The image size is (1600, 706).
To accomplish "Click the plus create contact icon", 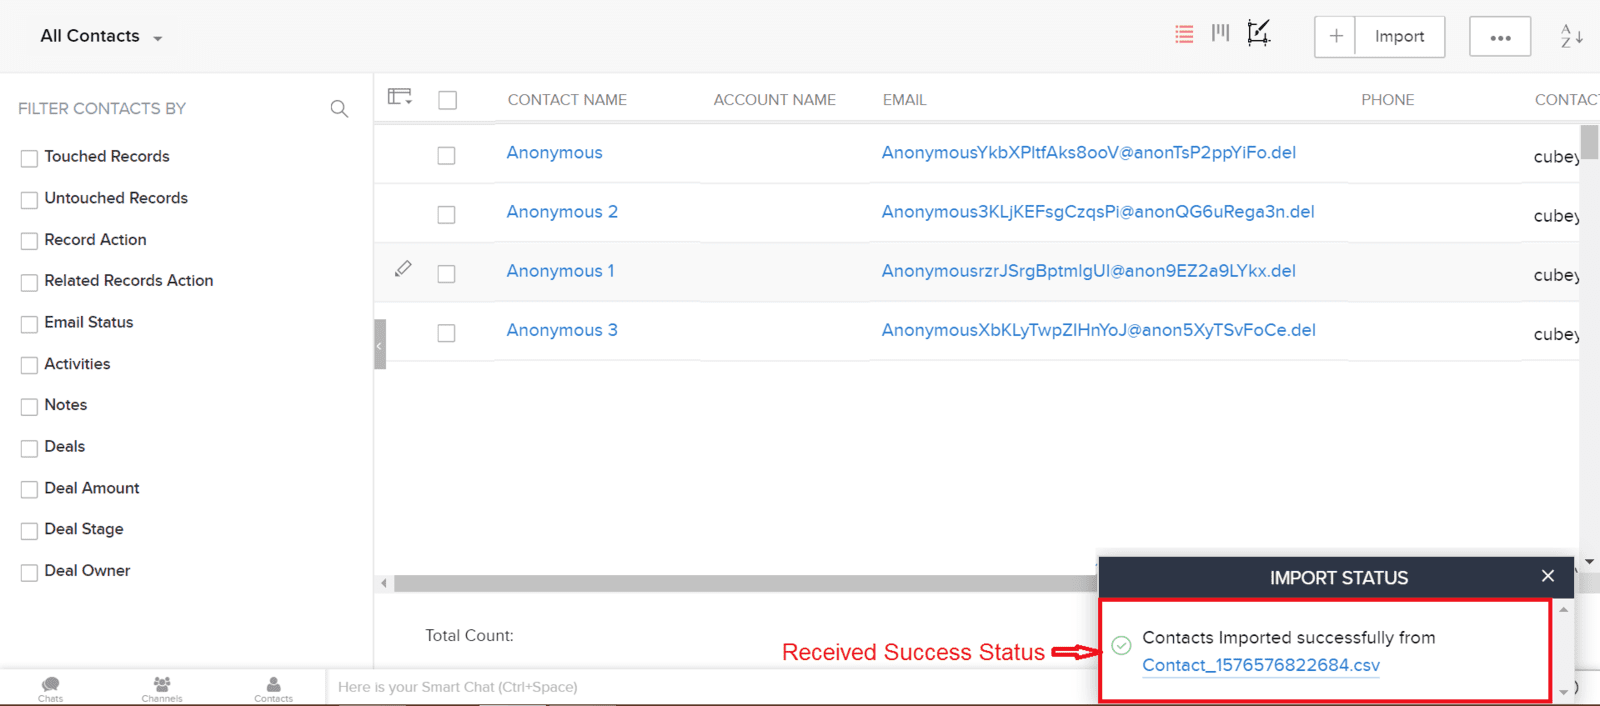I will pyautogui.click(x=1335, y=37).
